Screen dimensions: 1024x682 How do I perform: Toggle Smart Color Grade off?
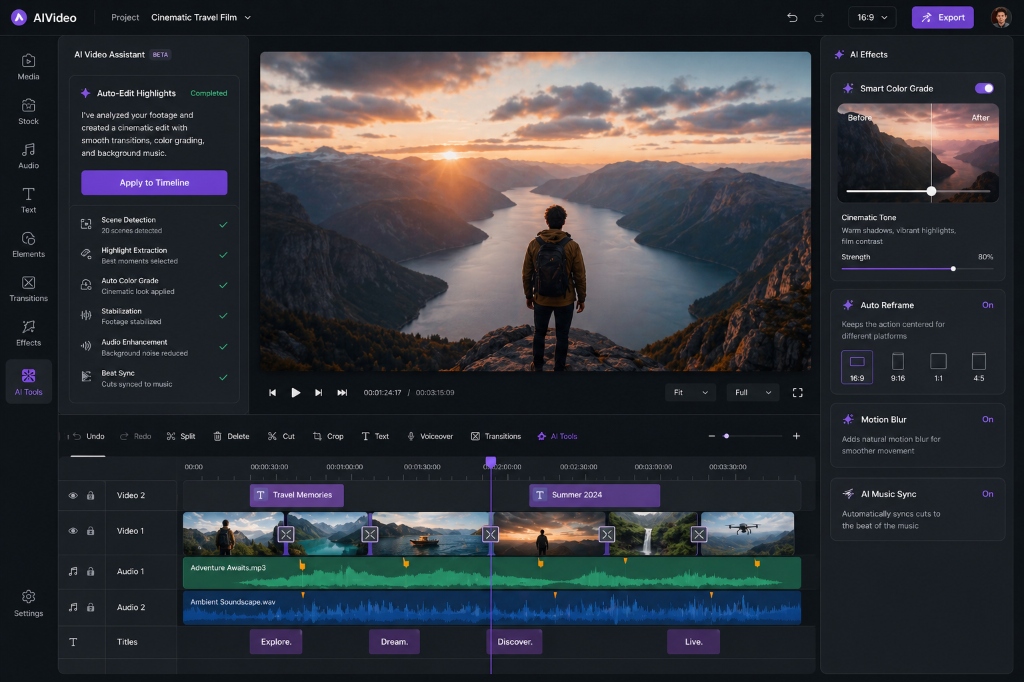(984, 88)
